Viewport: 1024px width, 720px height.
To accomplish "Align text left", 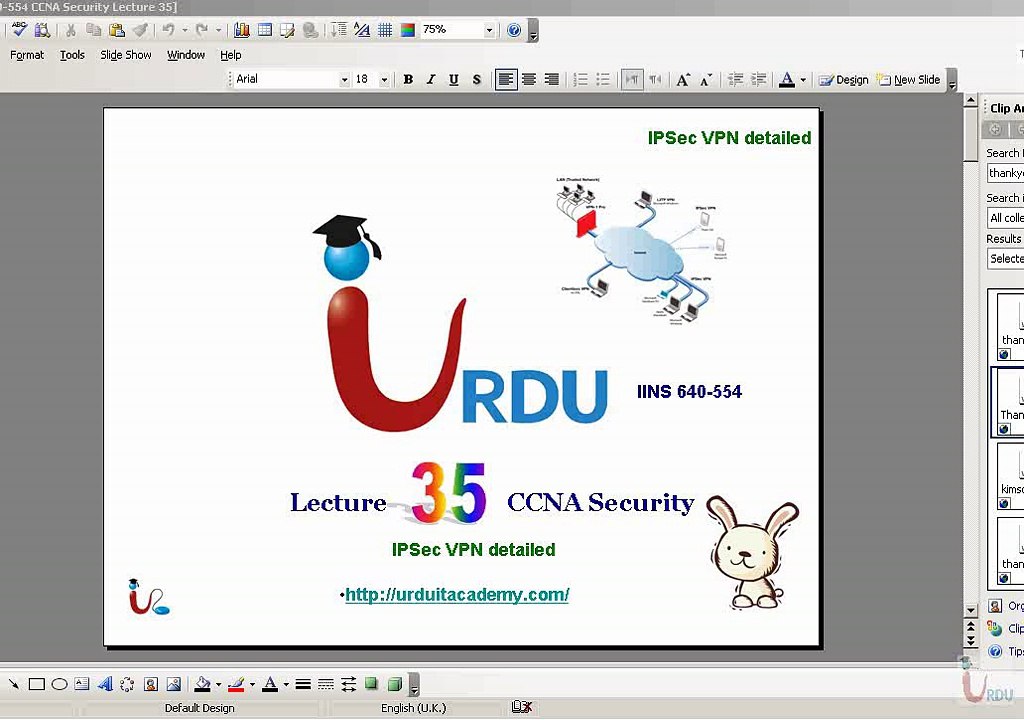I will (506, 80).
